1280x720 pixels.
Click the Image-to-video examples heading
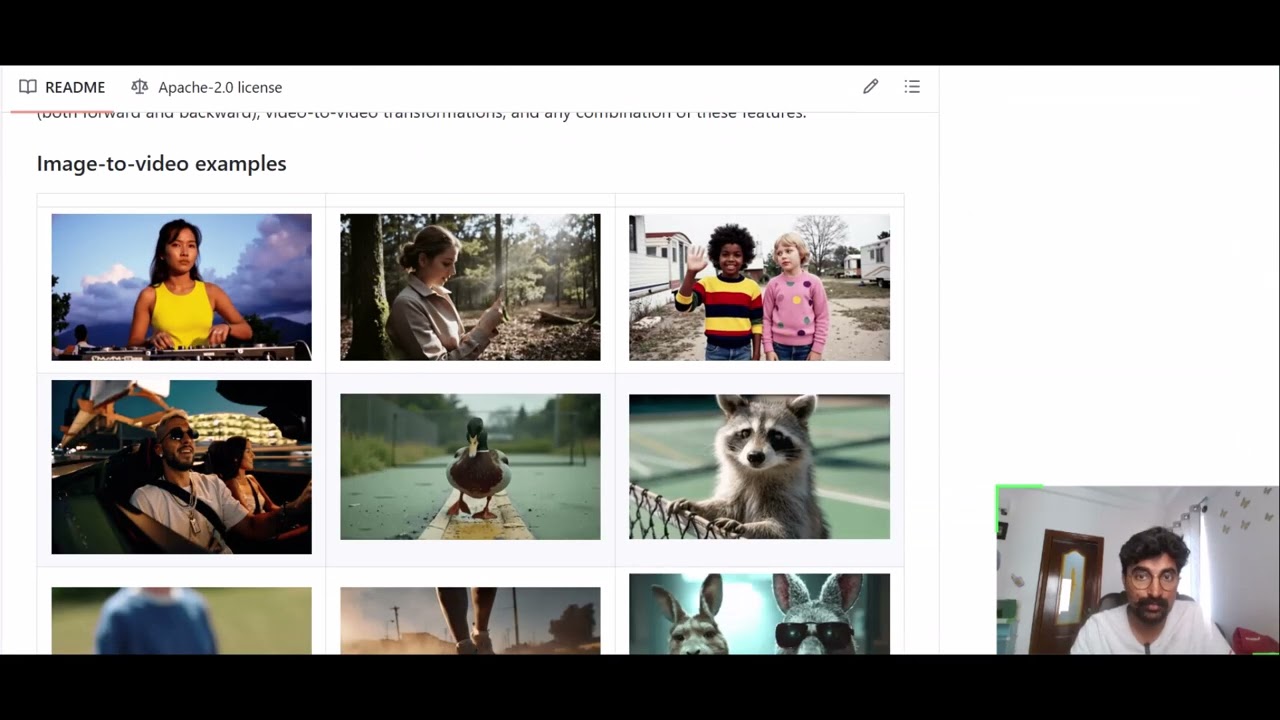[161, 163]
